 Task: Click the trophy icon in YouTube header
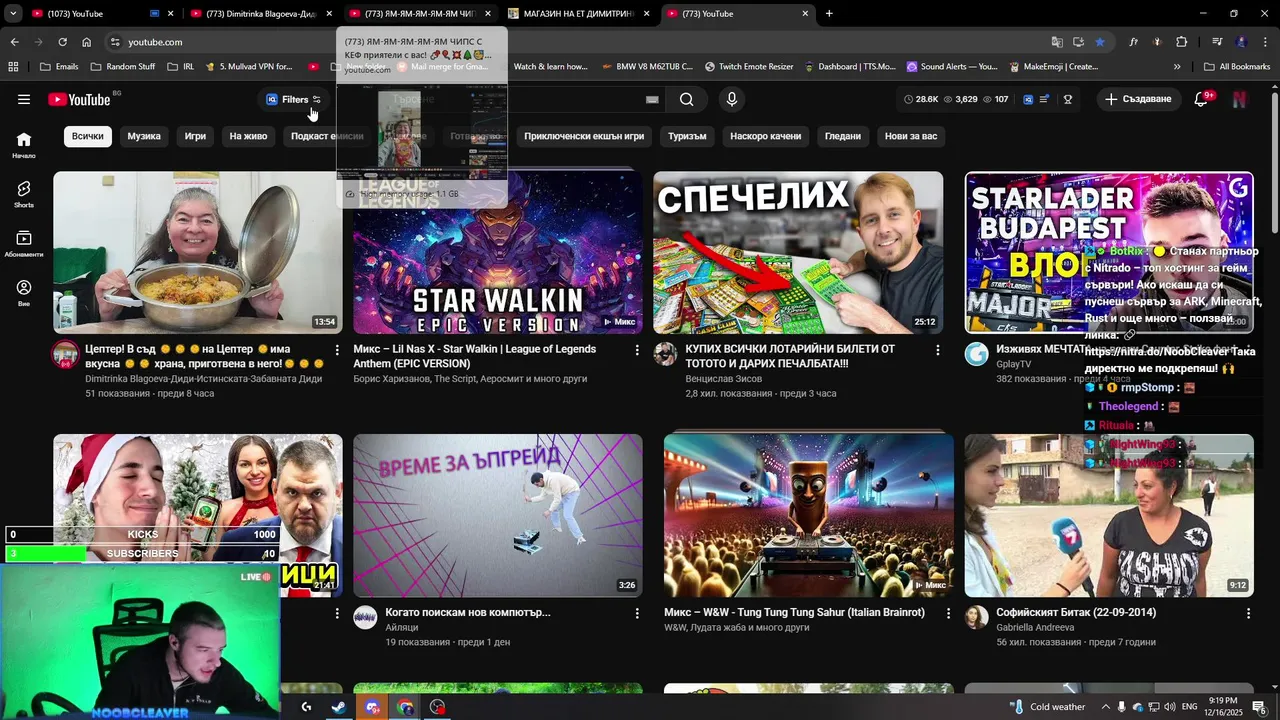(1068, 99)
